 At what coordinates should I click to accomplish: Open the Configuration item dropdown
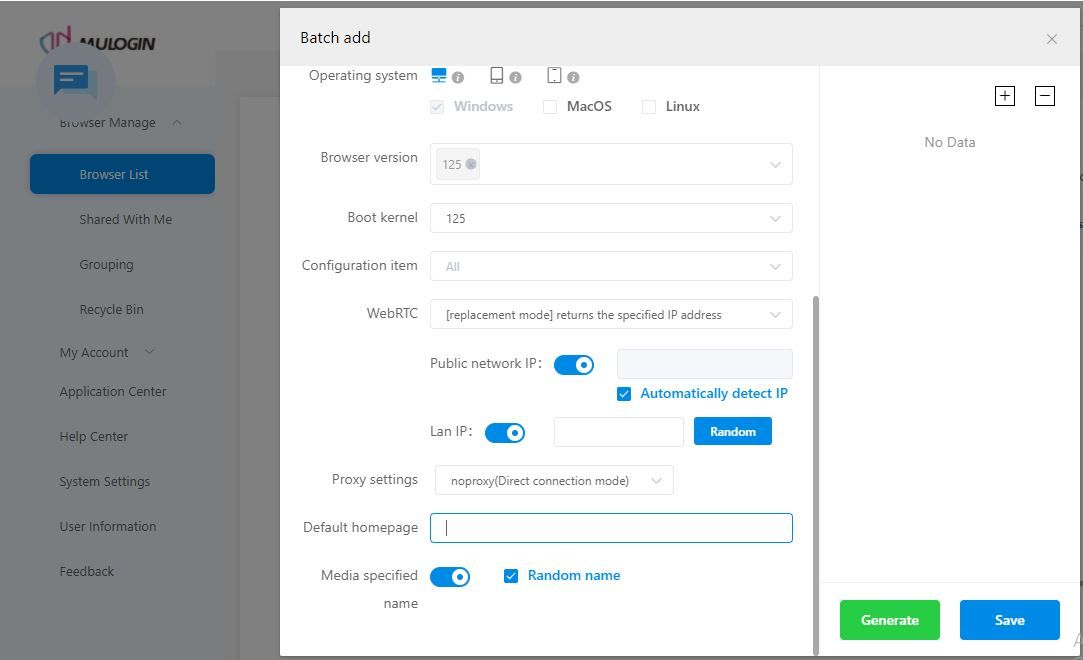[x=611, y=266]
